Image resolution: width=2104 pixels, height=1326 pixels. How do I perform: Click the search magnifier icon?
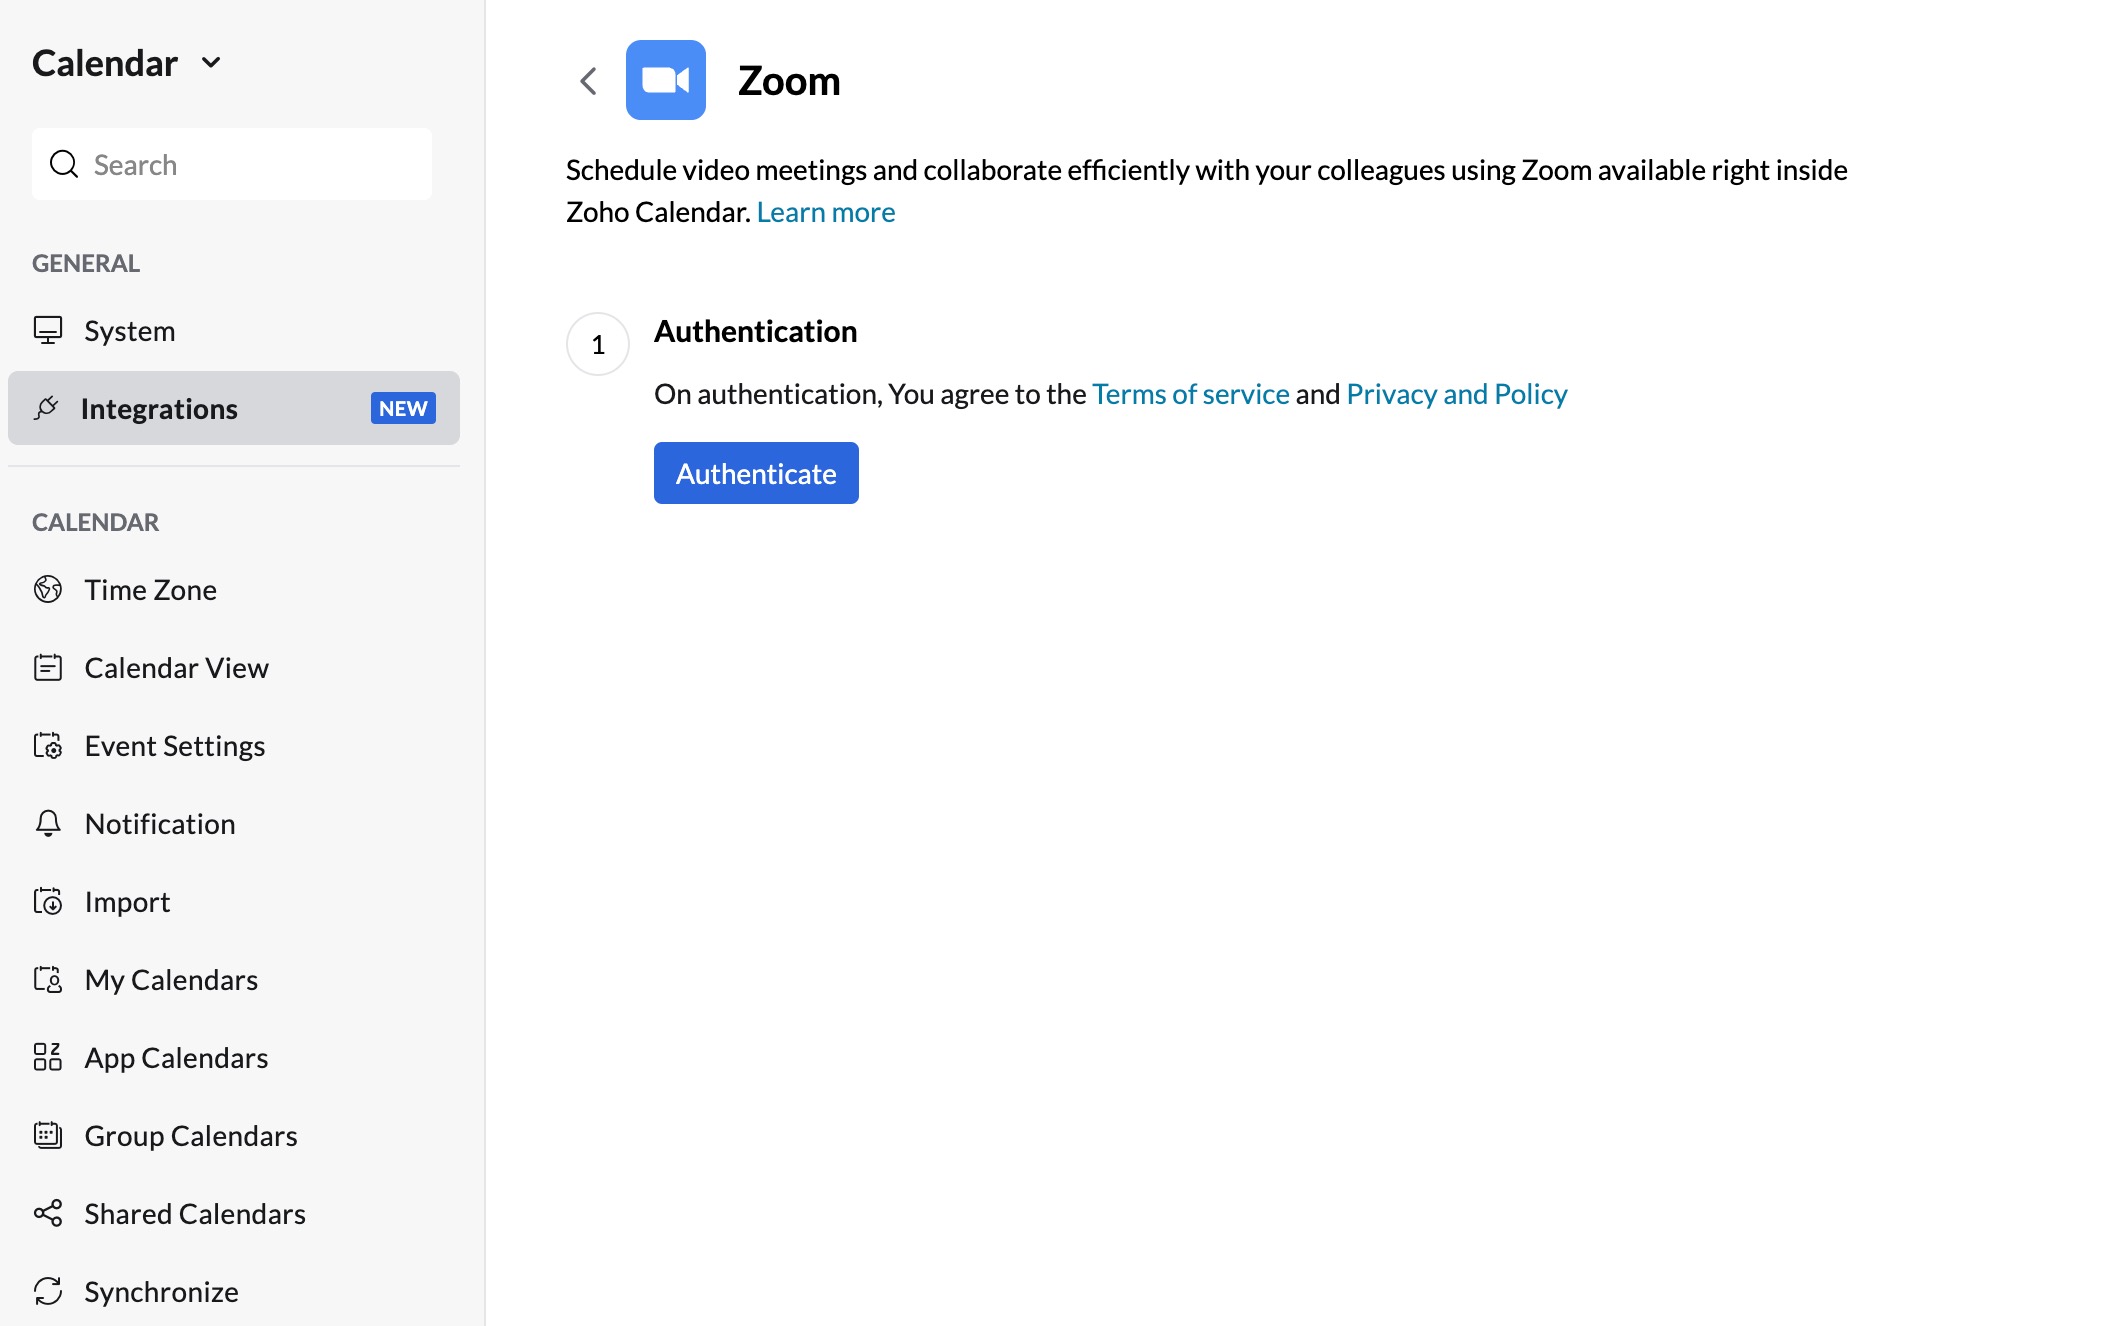[64, 164]
